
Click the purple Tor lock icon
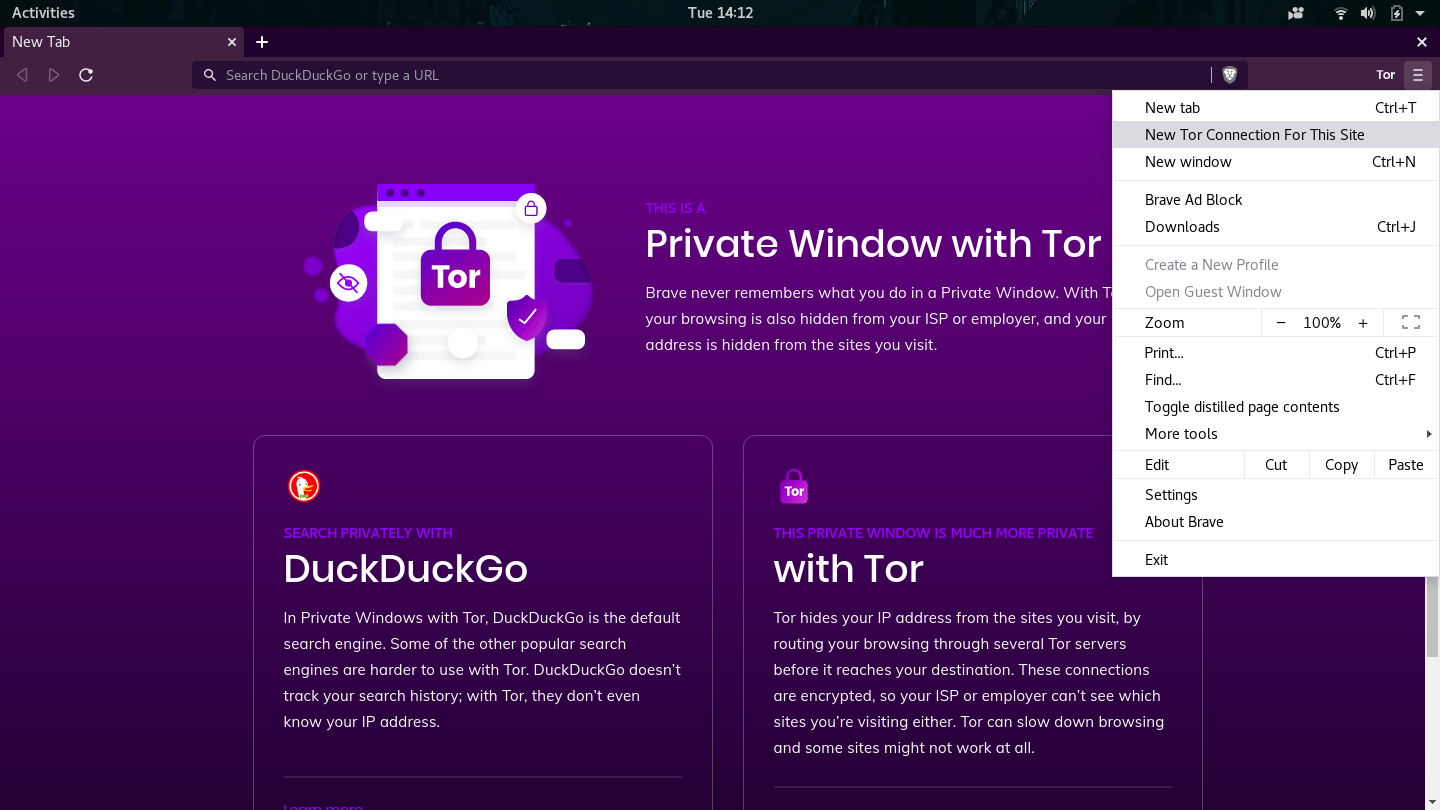point(794,486)
